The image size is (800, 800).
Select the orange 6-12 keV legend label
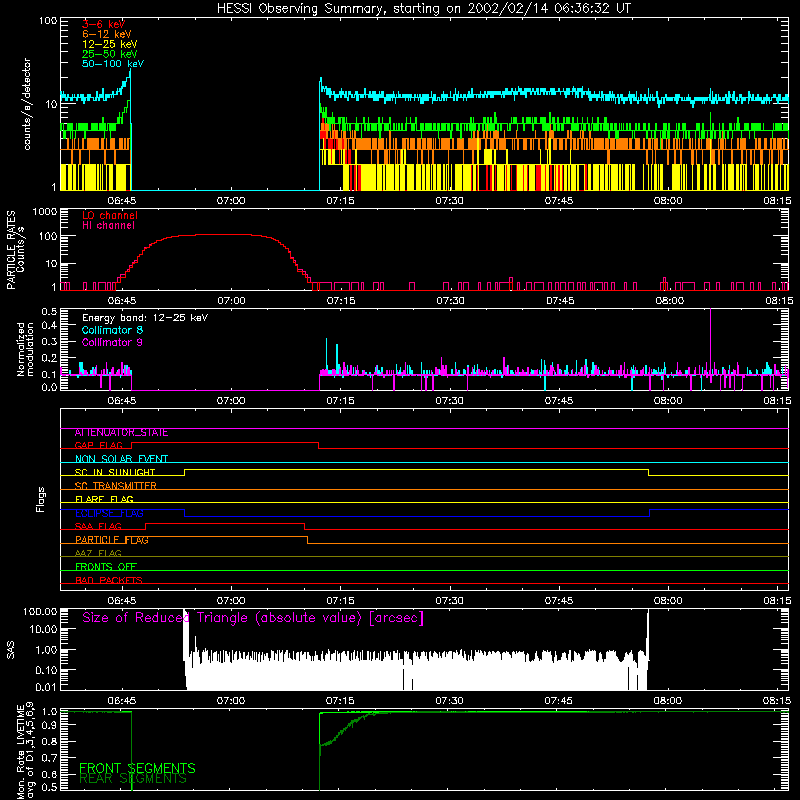pos(107,34)
